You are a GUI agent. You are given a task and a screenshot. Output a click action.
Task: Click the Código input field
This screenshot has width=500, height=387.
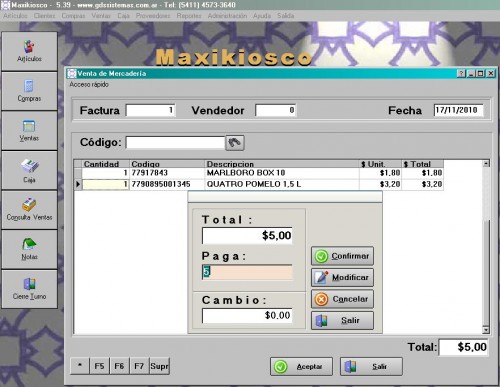175,143
